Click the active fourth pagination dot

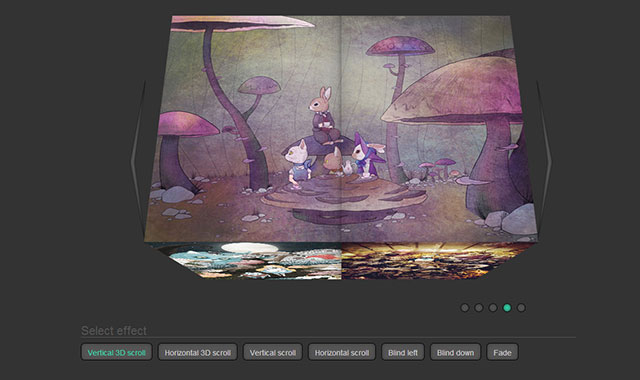pyautogui.click(x=507, y=308)
